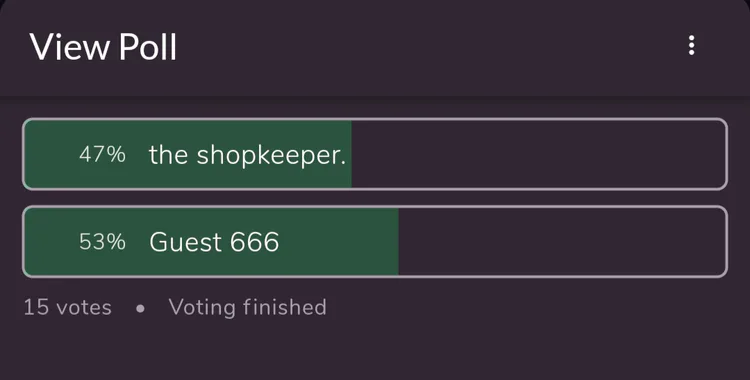Tap the word "View" in the title

click(x=70, y=47)
